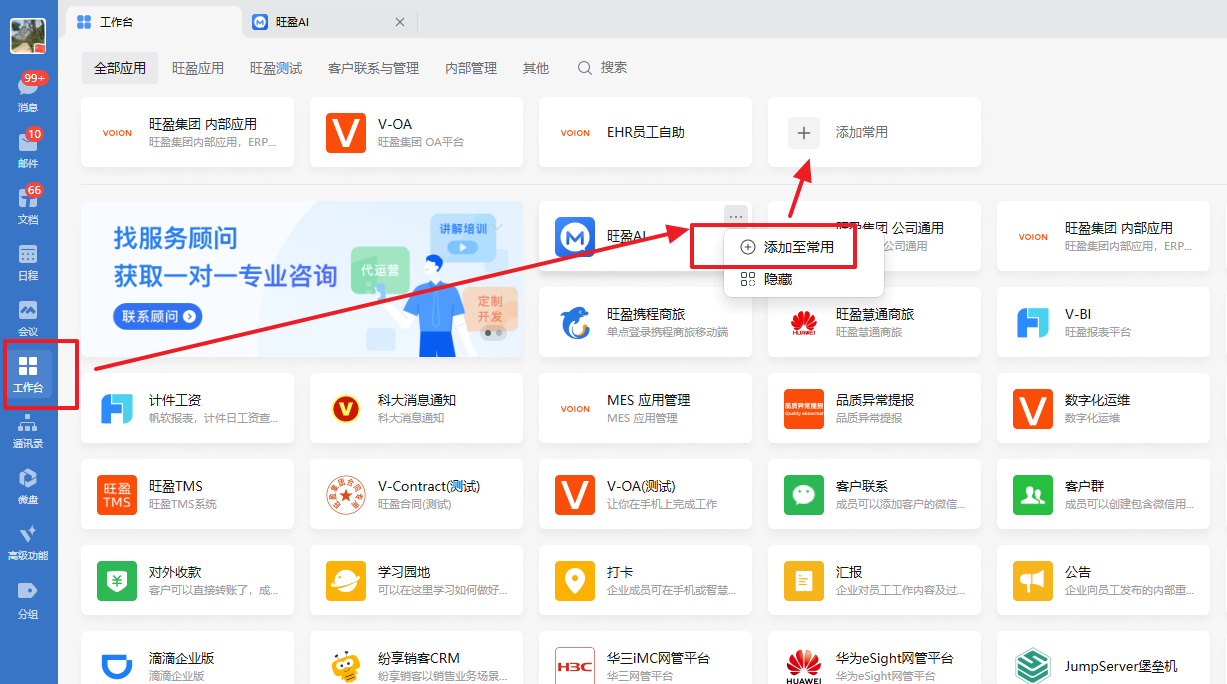The width and height of the screenshot is (1227, 684).
Task: Open JumpServer堡垒机 app
Action: click(1104, 660)
